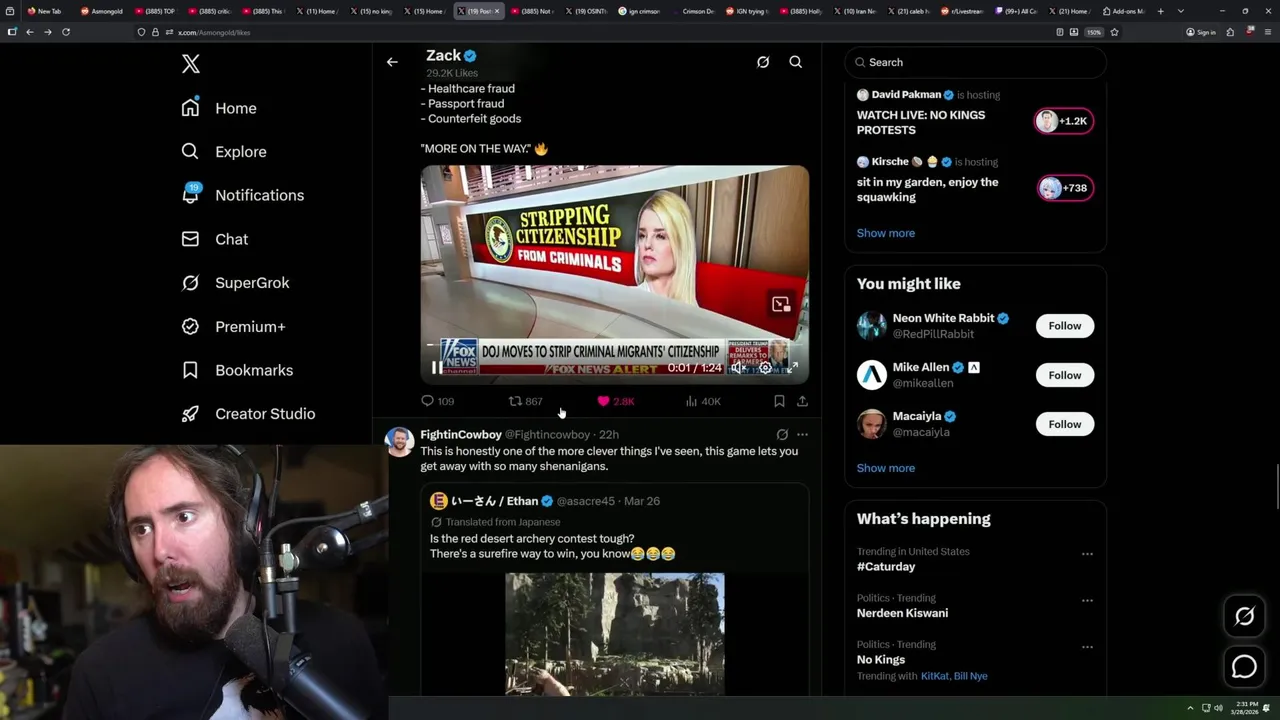Unlike the post with 2.8K likes
The height and width of the screenshot is (720, 1280).
pyautogui.click(x=615, y=401)
